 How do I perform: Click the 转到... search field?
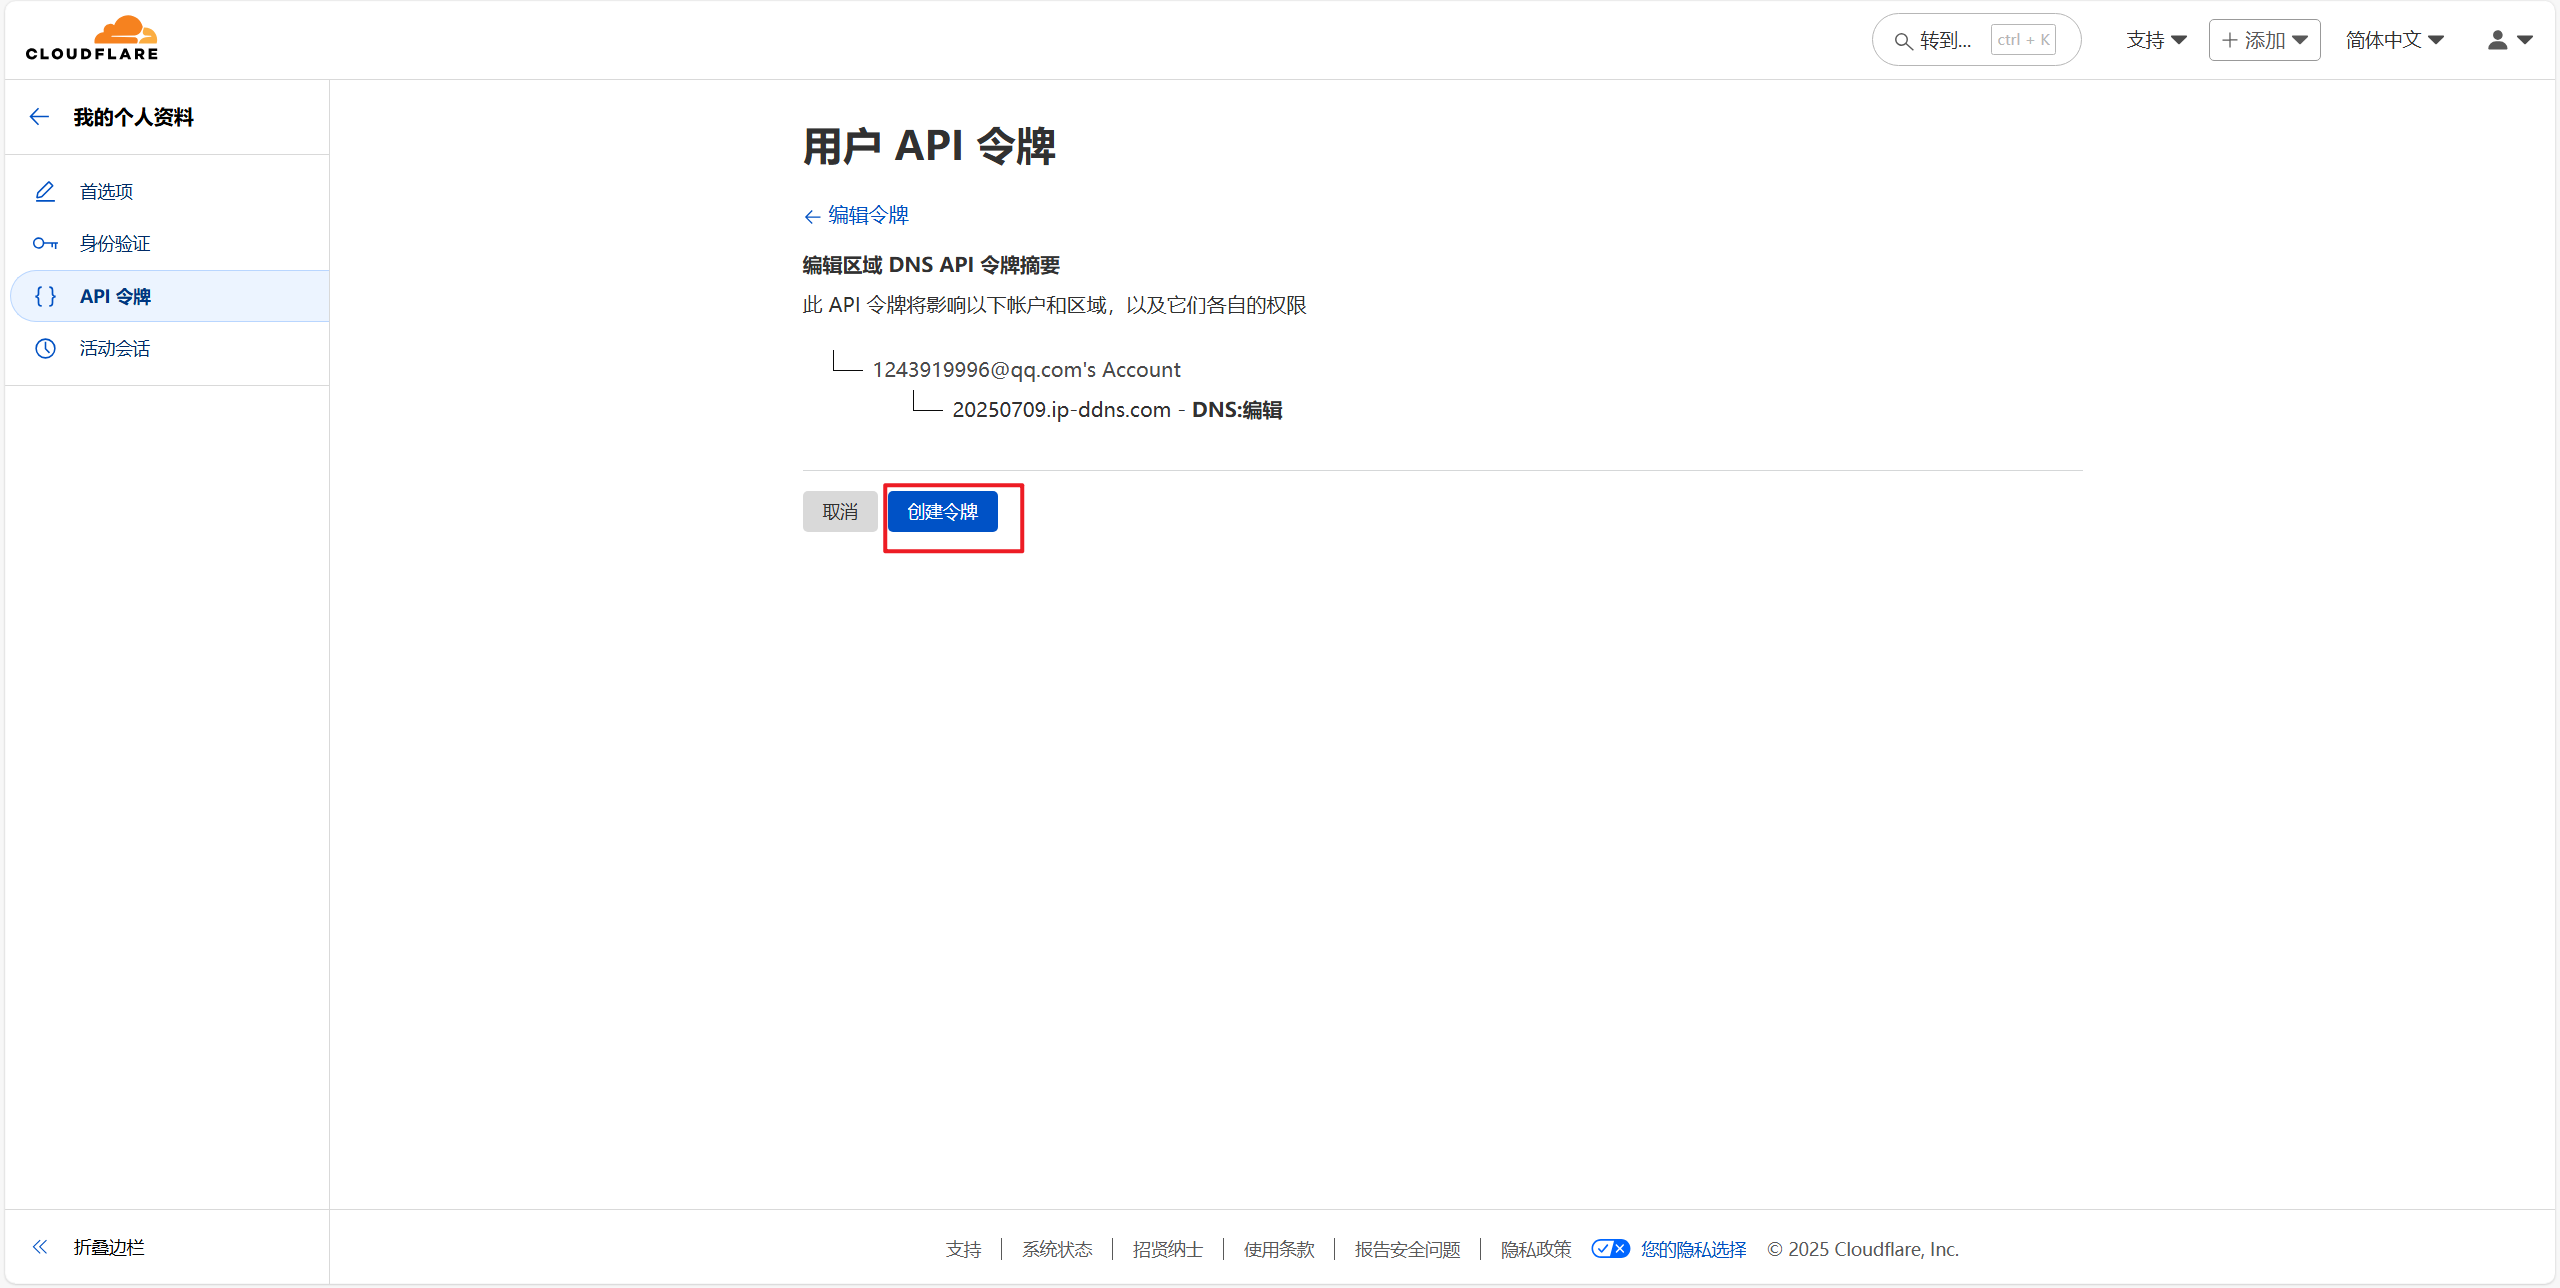(1976, 40)
